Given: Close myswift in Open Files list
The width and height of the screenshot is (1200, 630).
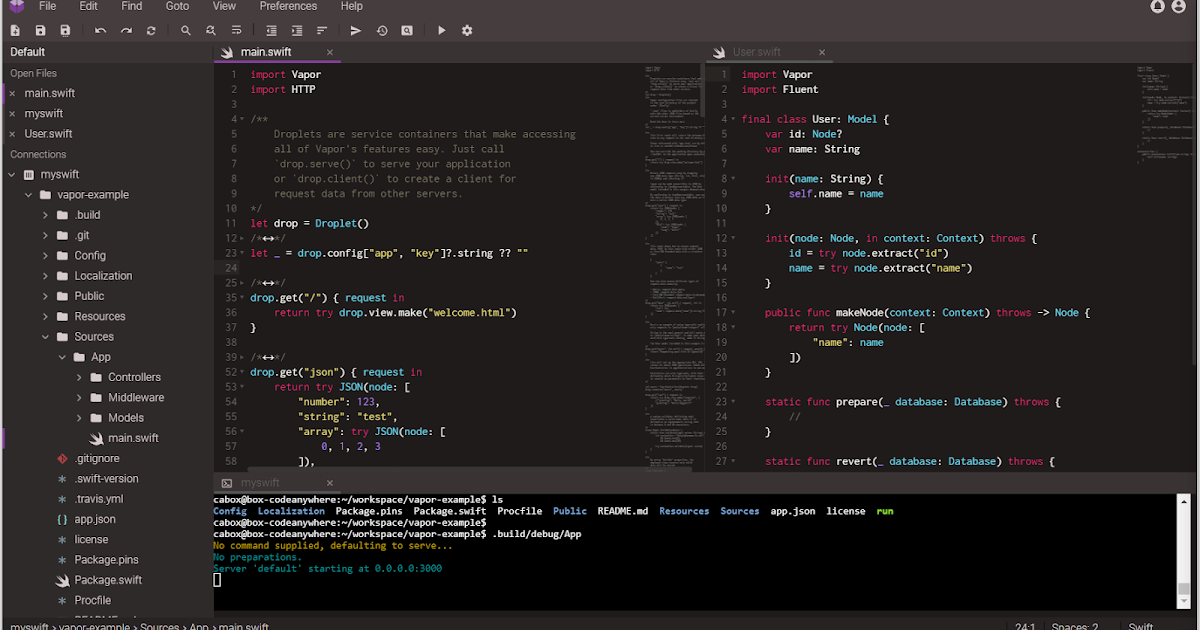Looking at the screenshot, I should (13, 114).
